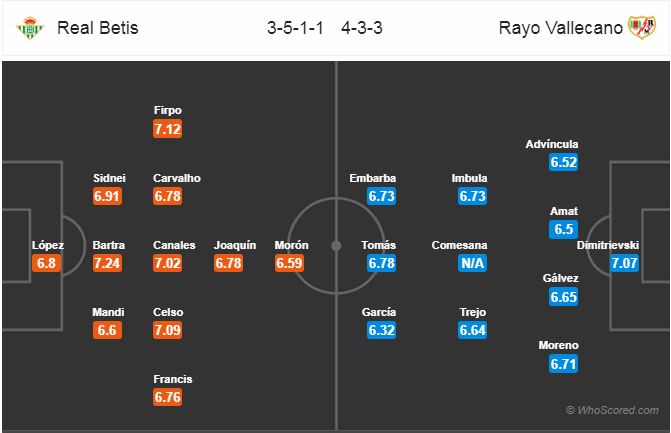Select Embarba's 6.73 rating badge

point(382,197)
